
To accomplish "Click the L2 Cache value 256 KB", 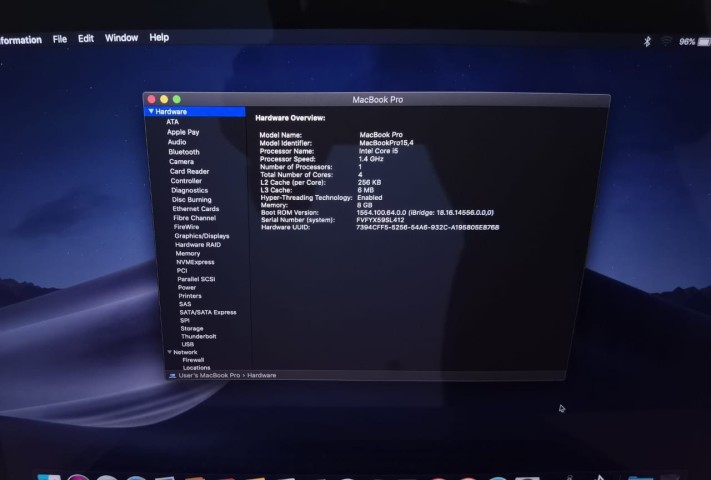I will [x=369, y=182].
